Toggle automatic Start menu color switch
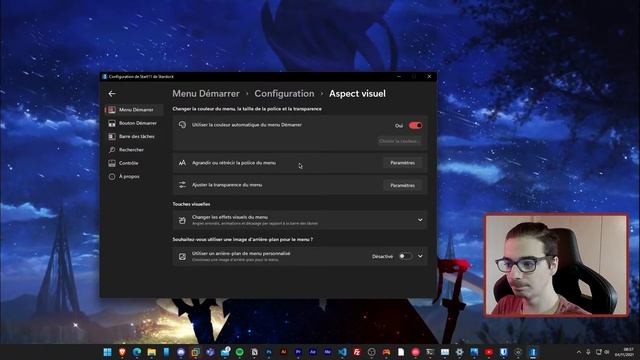640x360 pixels. (416, 125)
